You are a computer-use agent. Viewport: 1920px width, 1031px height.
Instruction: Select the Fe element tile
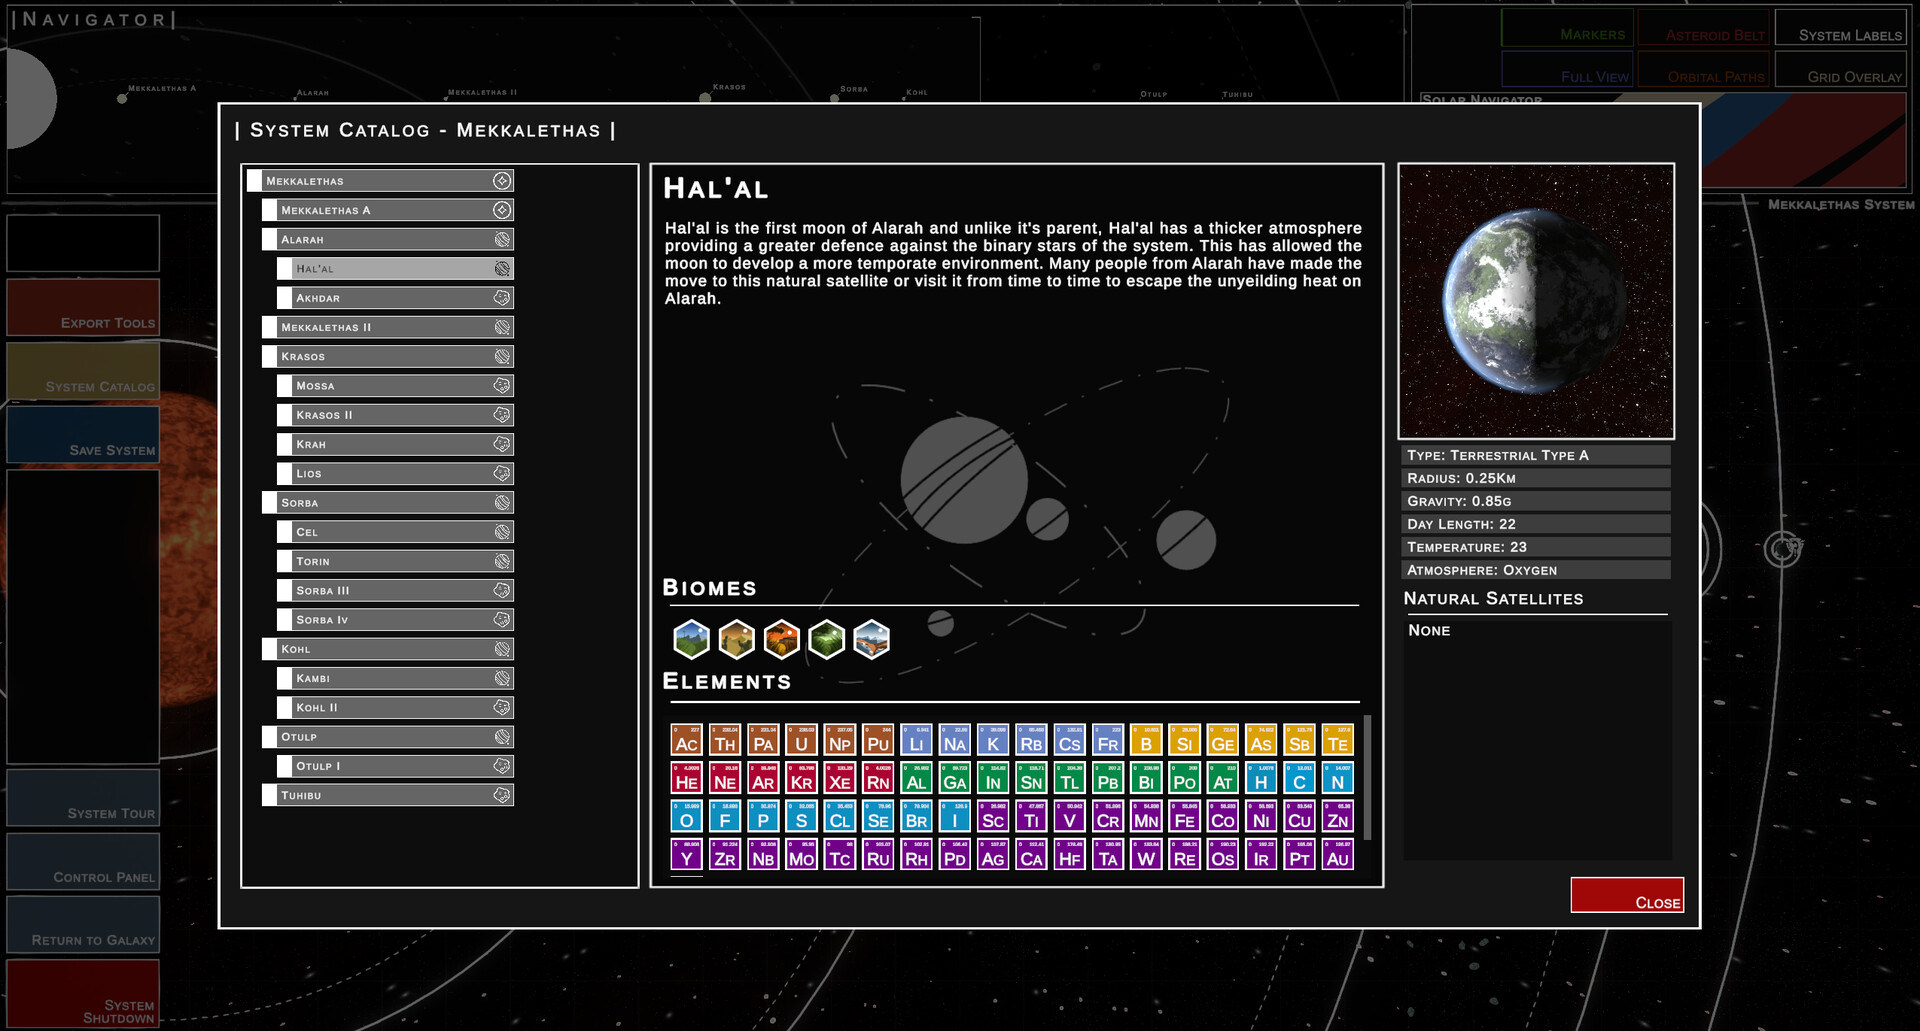1184,818
